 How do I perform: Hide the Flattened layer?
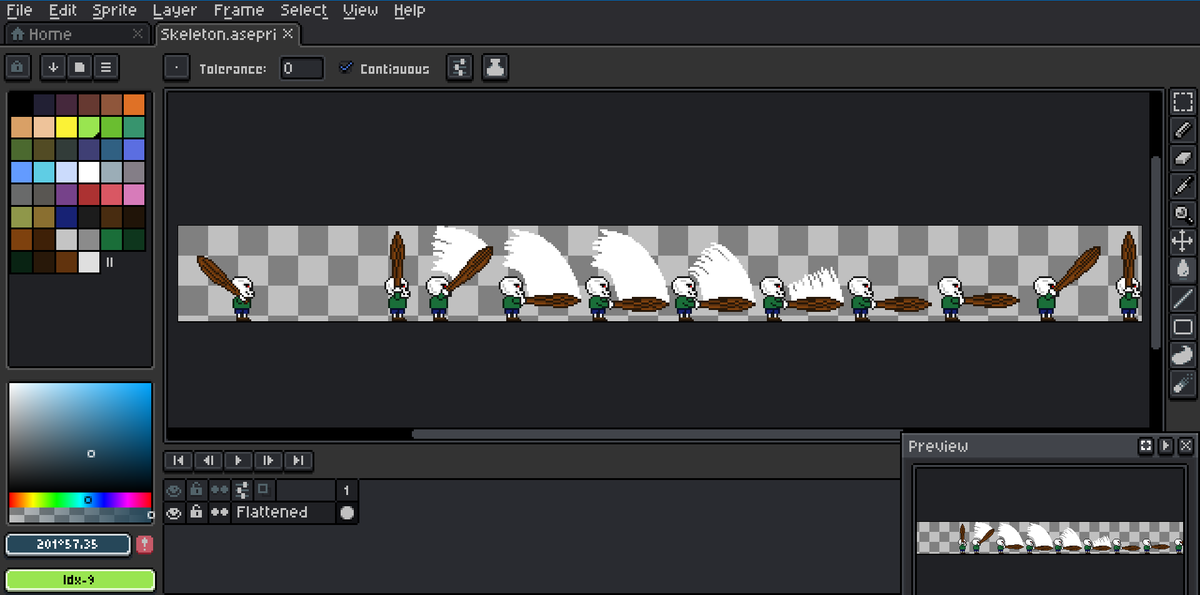tap(173, 512)
